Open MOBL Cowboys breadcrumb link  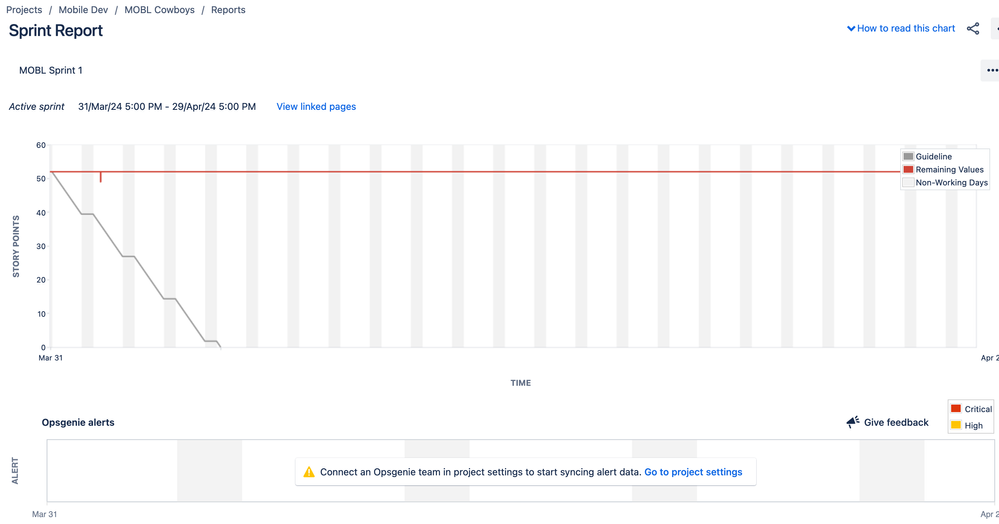click(x=159, y=10)
